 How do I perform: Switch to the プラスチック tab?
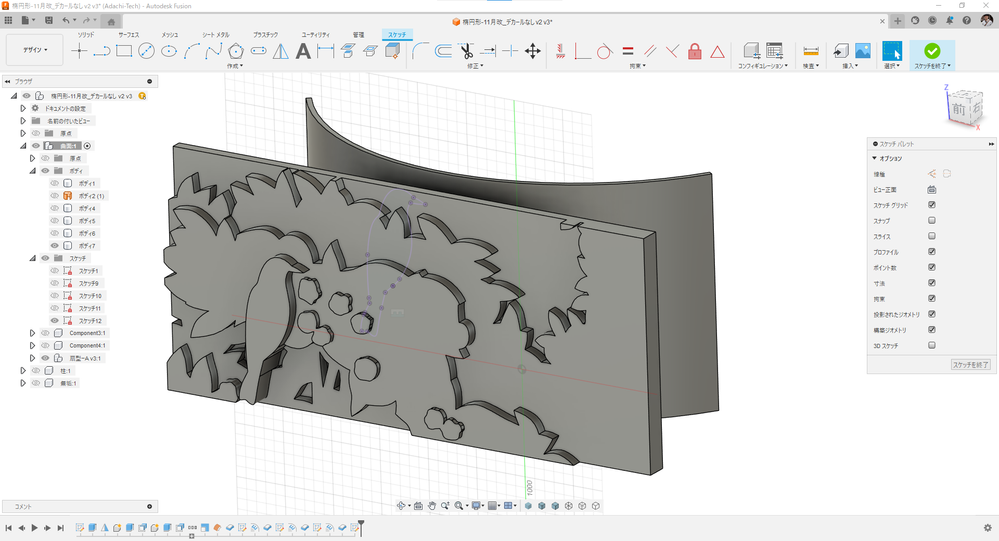pos(266,34)
